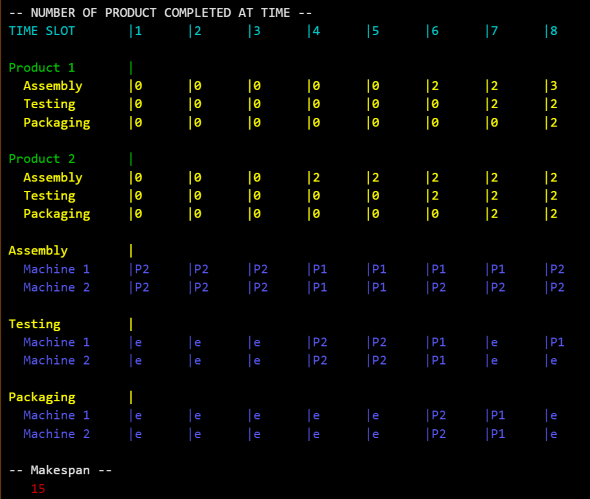Click the 'Testing' label under Product 2

tap(49, 196)
